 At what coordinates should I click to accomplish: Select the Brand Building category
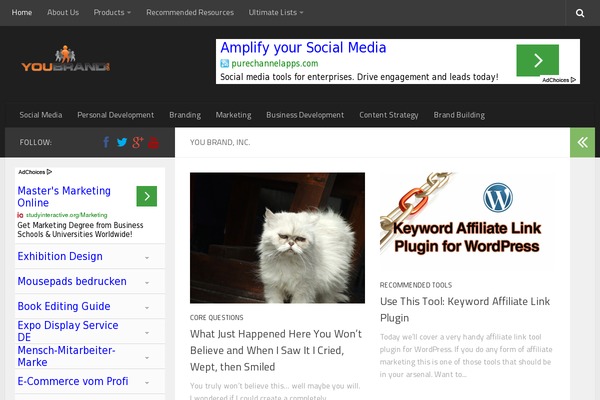pos(459,115)
